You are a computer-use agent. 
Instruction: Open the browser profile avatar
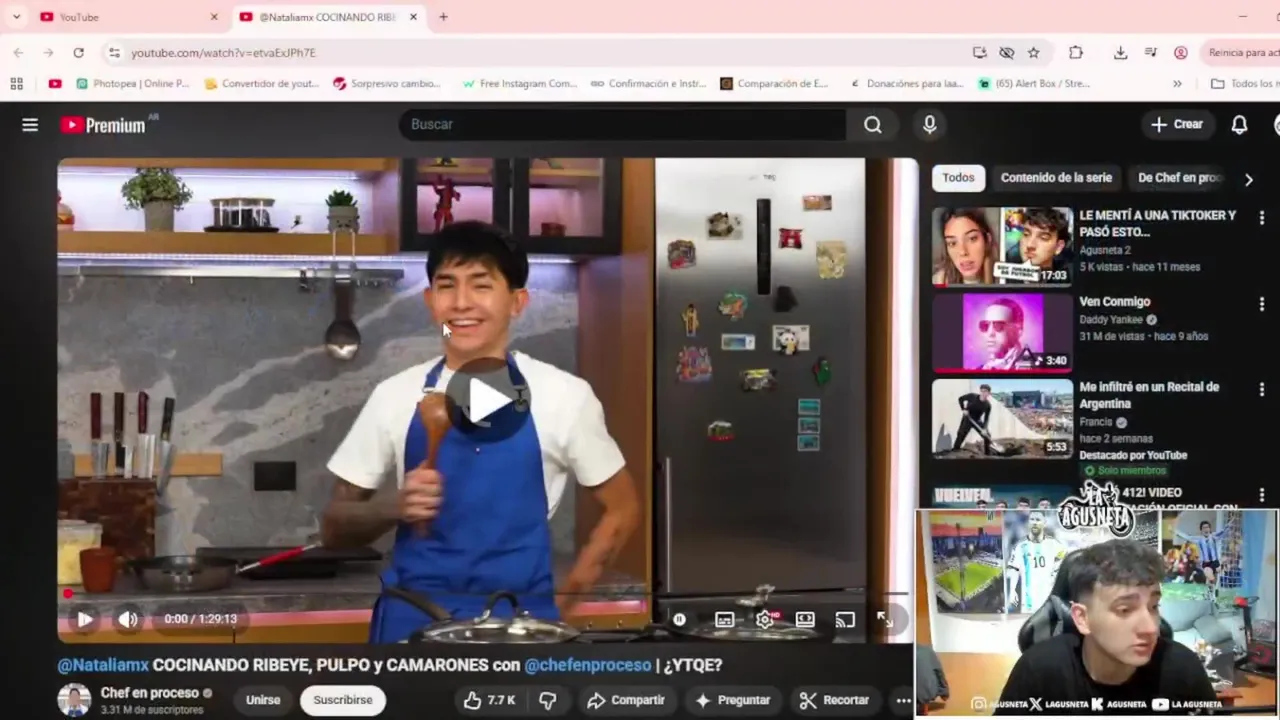pyautogui.click(x=1181, y=52)
